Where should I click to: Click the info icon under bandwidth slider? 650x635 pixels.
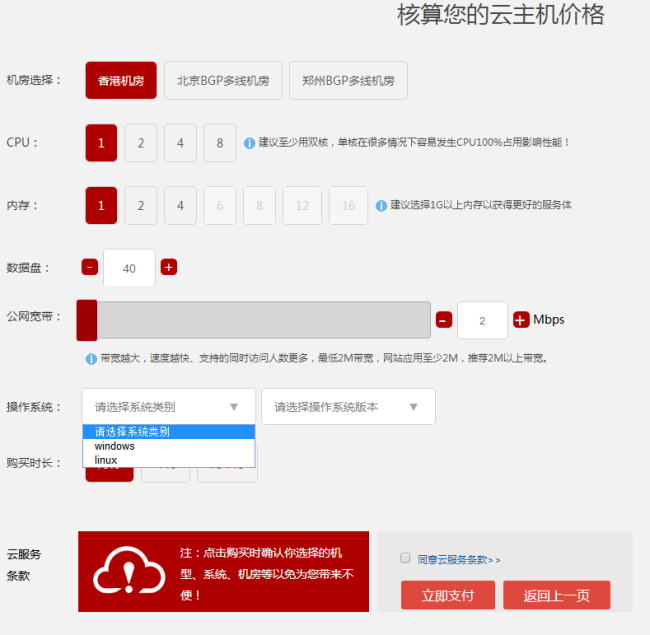click(91, 358)
